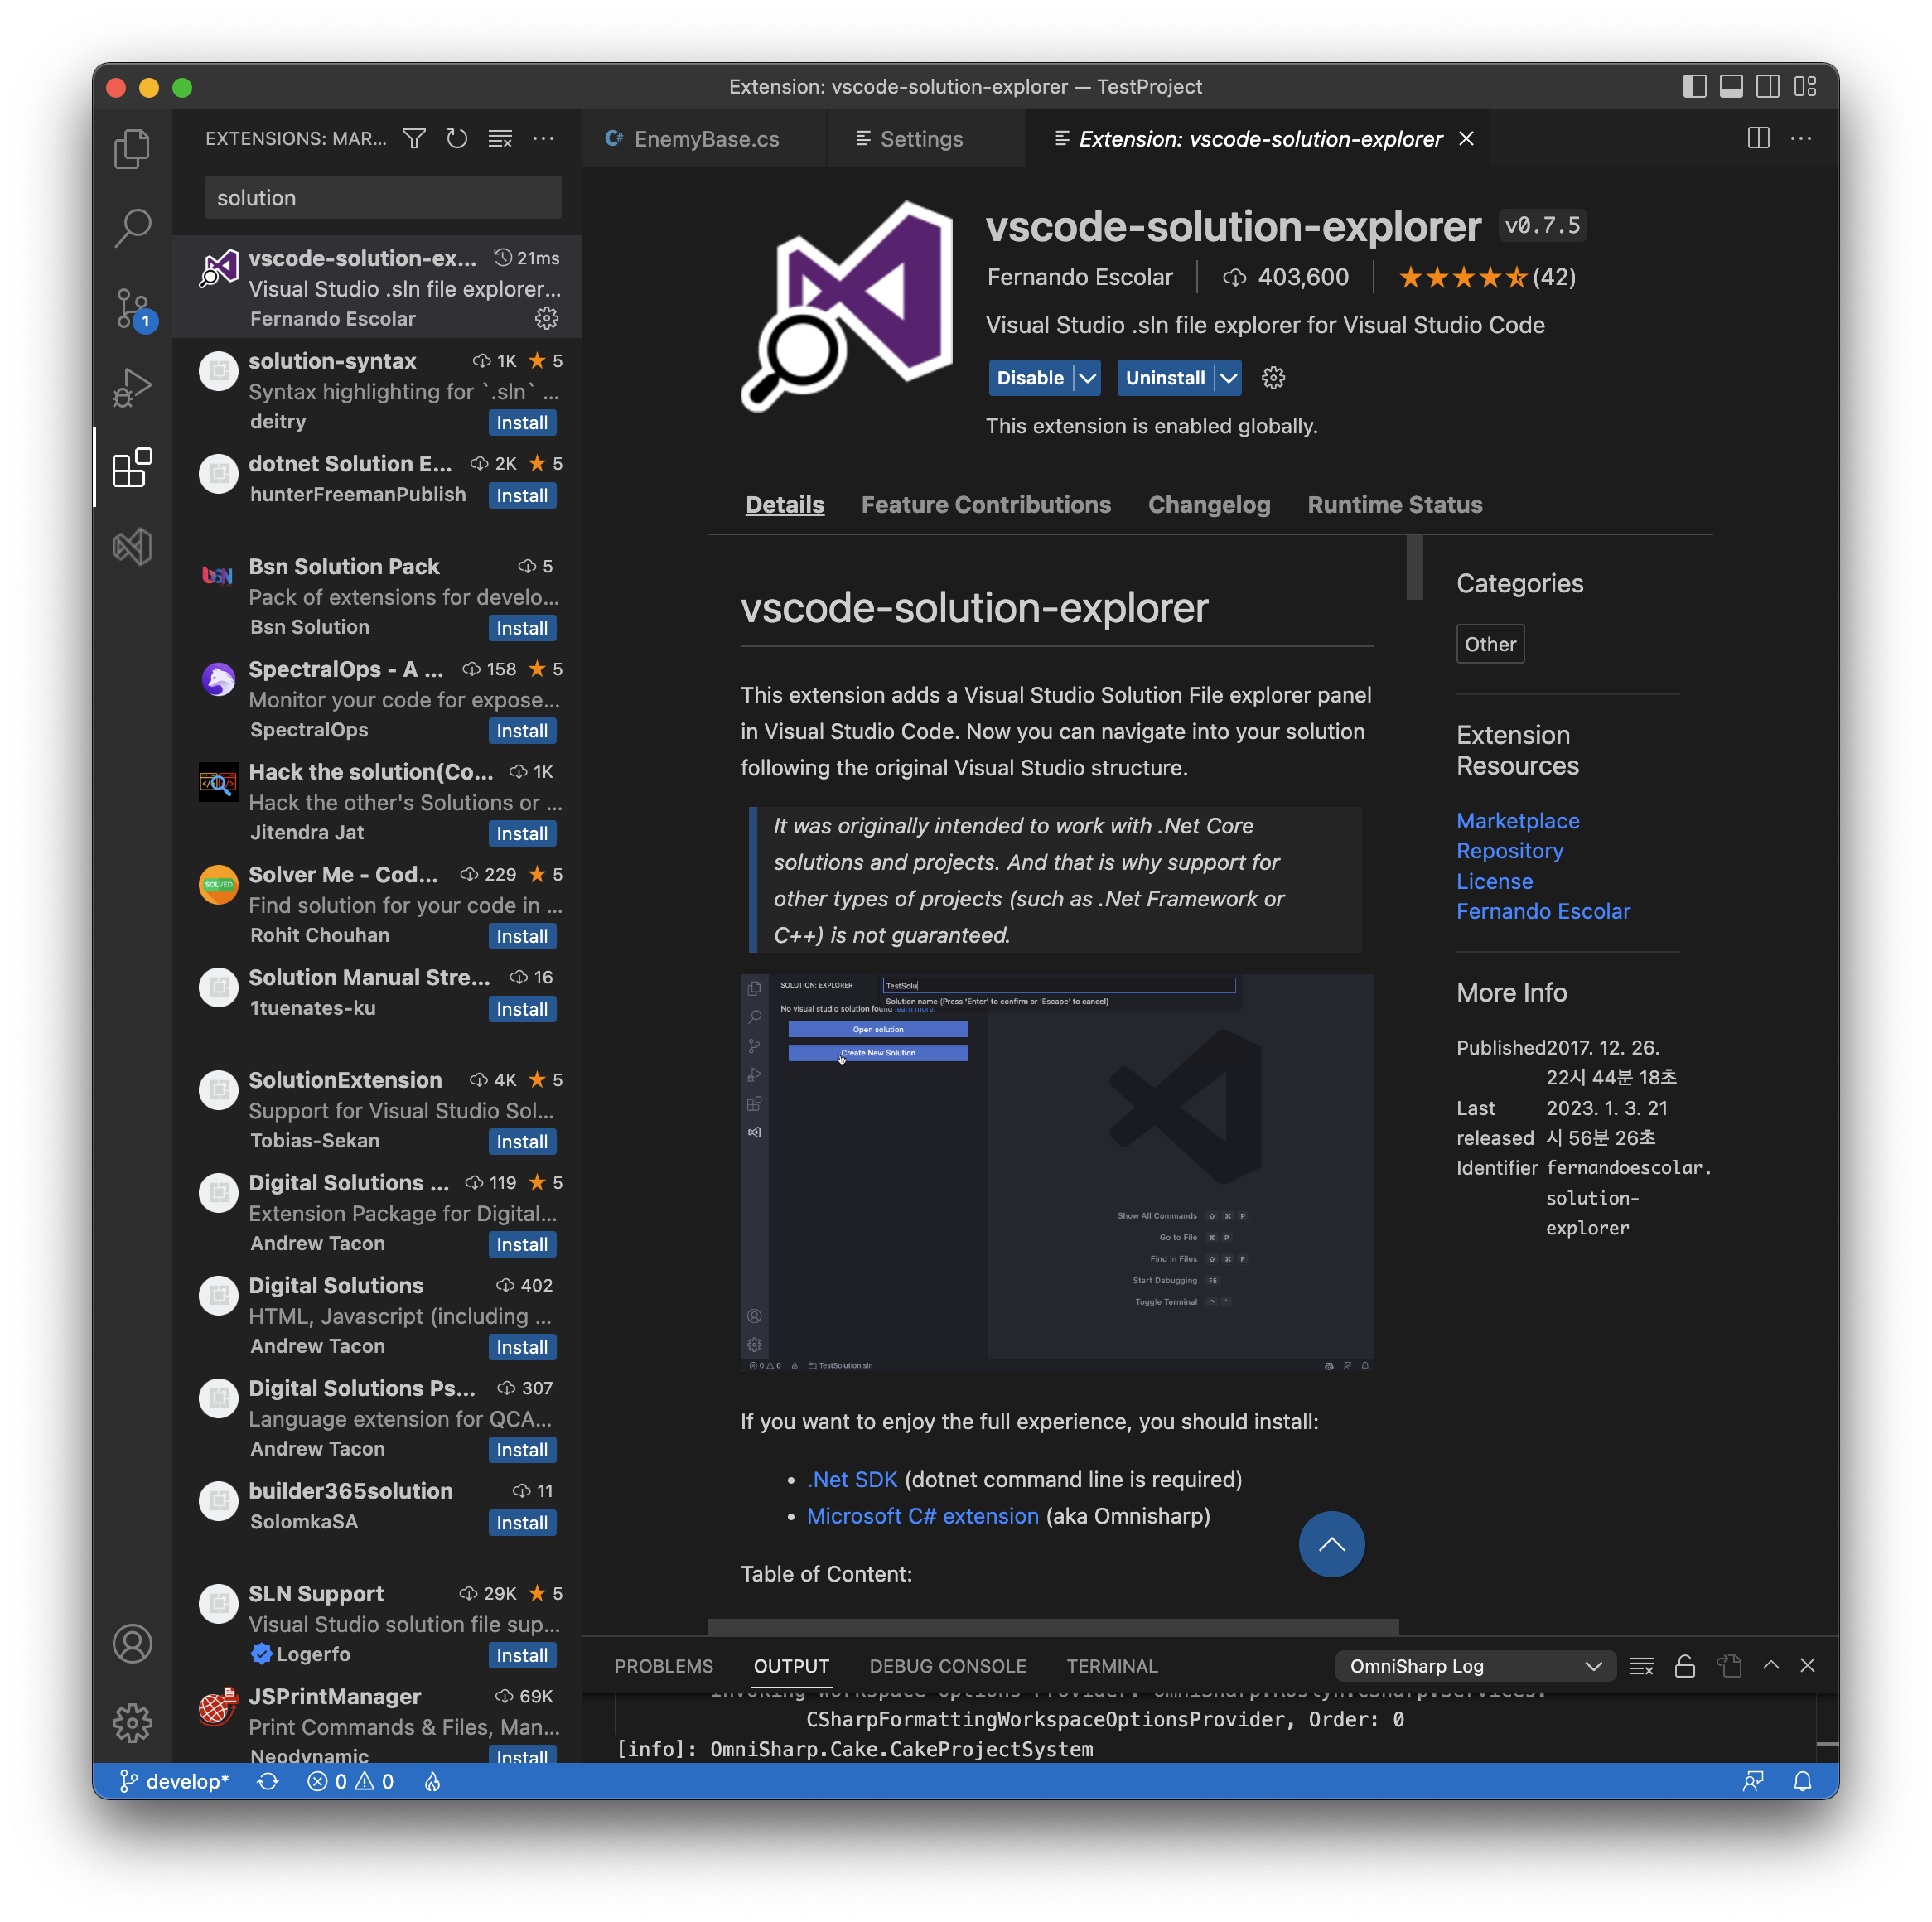Open the Run and Debug view
This screenshot has height=1922, width=1932.
(132, 388)
